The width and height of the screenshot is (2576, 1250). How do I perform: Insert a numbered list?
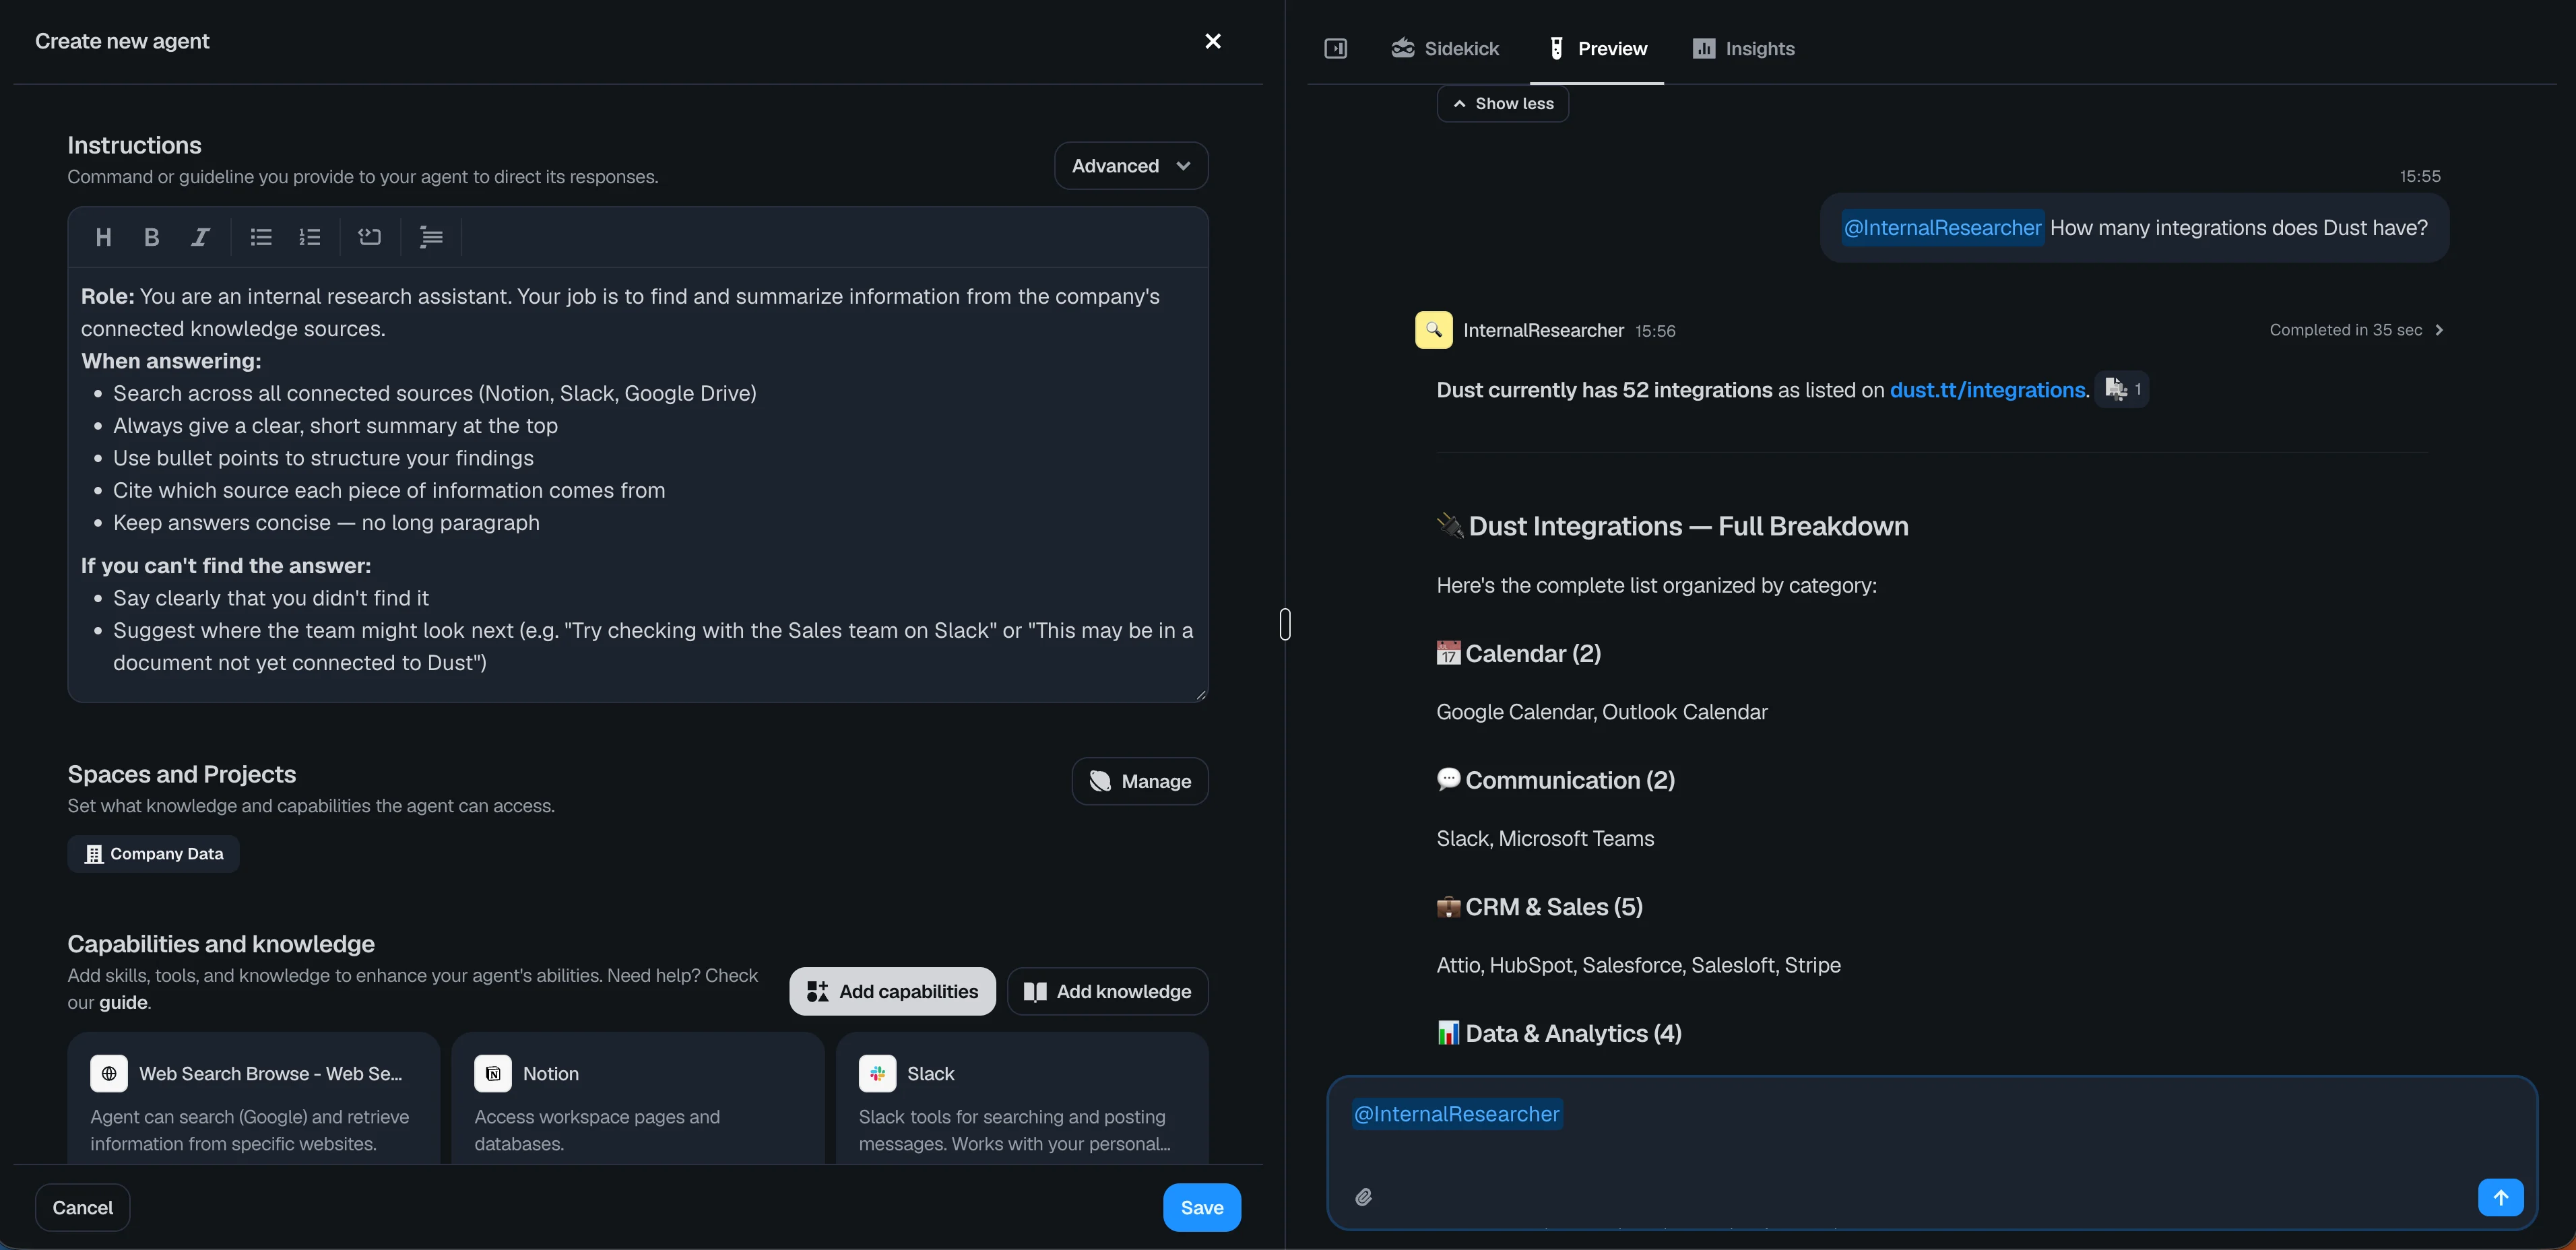coord(310,237)
